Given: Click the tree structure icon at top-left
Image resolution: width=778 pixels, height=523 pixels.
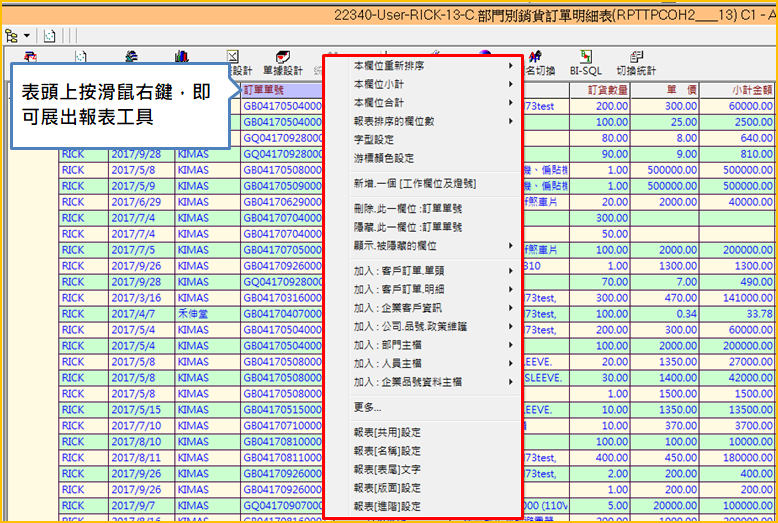Looking at the screenshot, I should 11,34.
